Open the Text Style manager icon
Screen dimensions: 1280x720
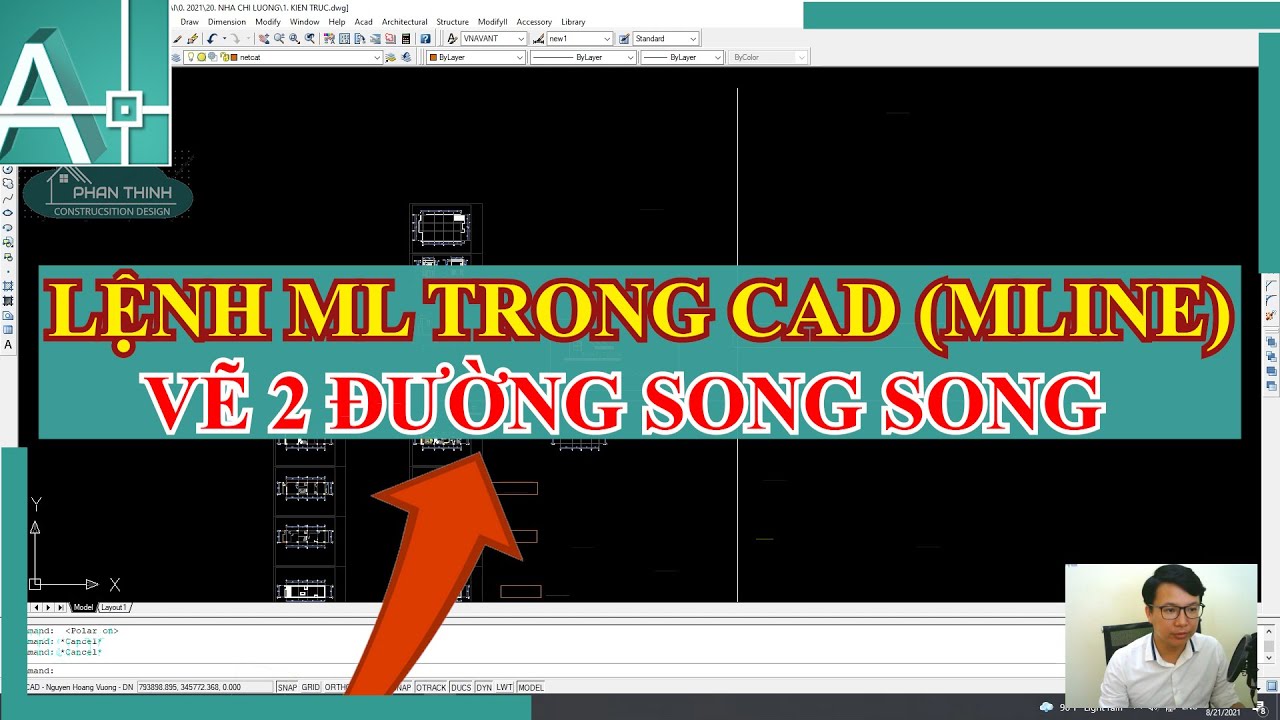(x=452, y=39)
